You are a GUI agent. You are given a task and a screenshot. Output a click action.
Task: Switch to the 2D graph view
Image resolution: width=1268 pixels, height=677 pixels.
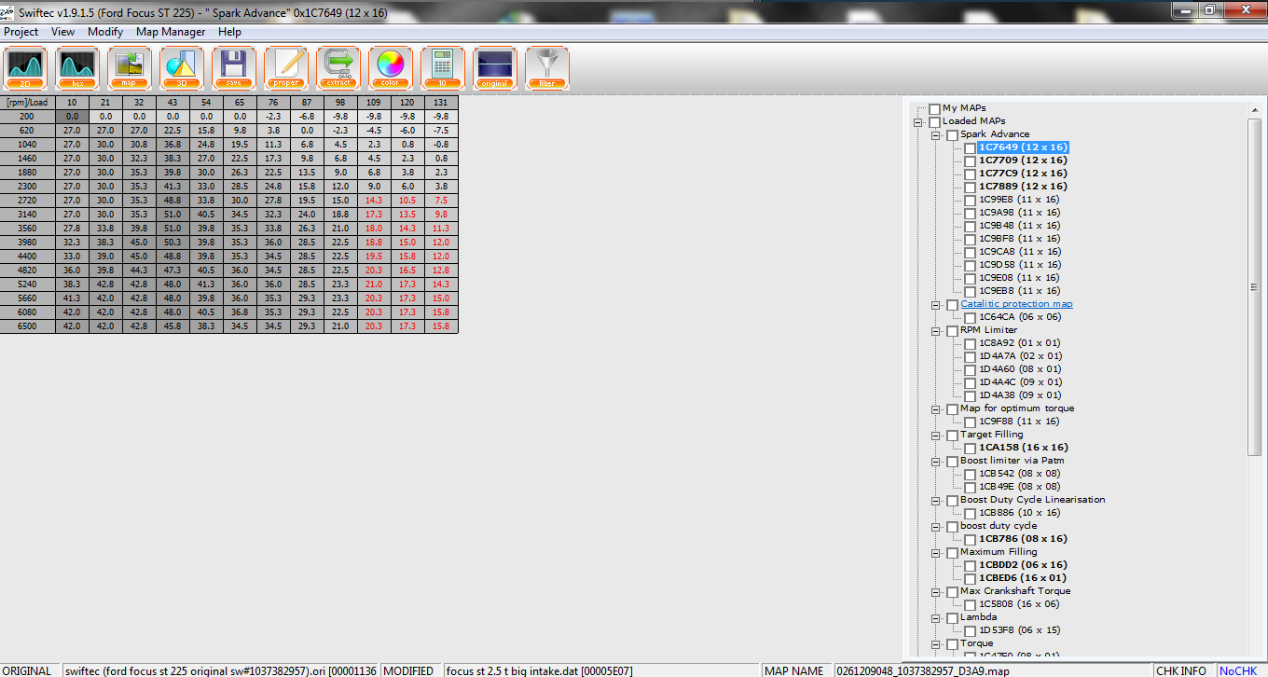coord(26,68)
